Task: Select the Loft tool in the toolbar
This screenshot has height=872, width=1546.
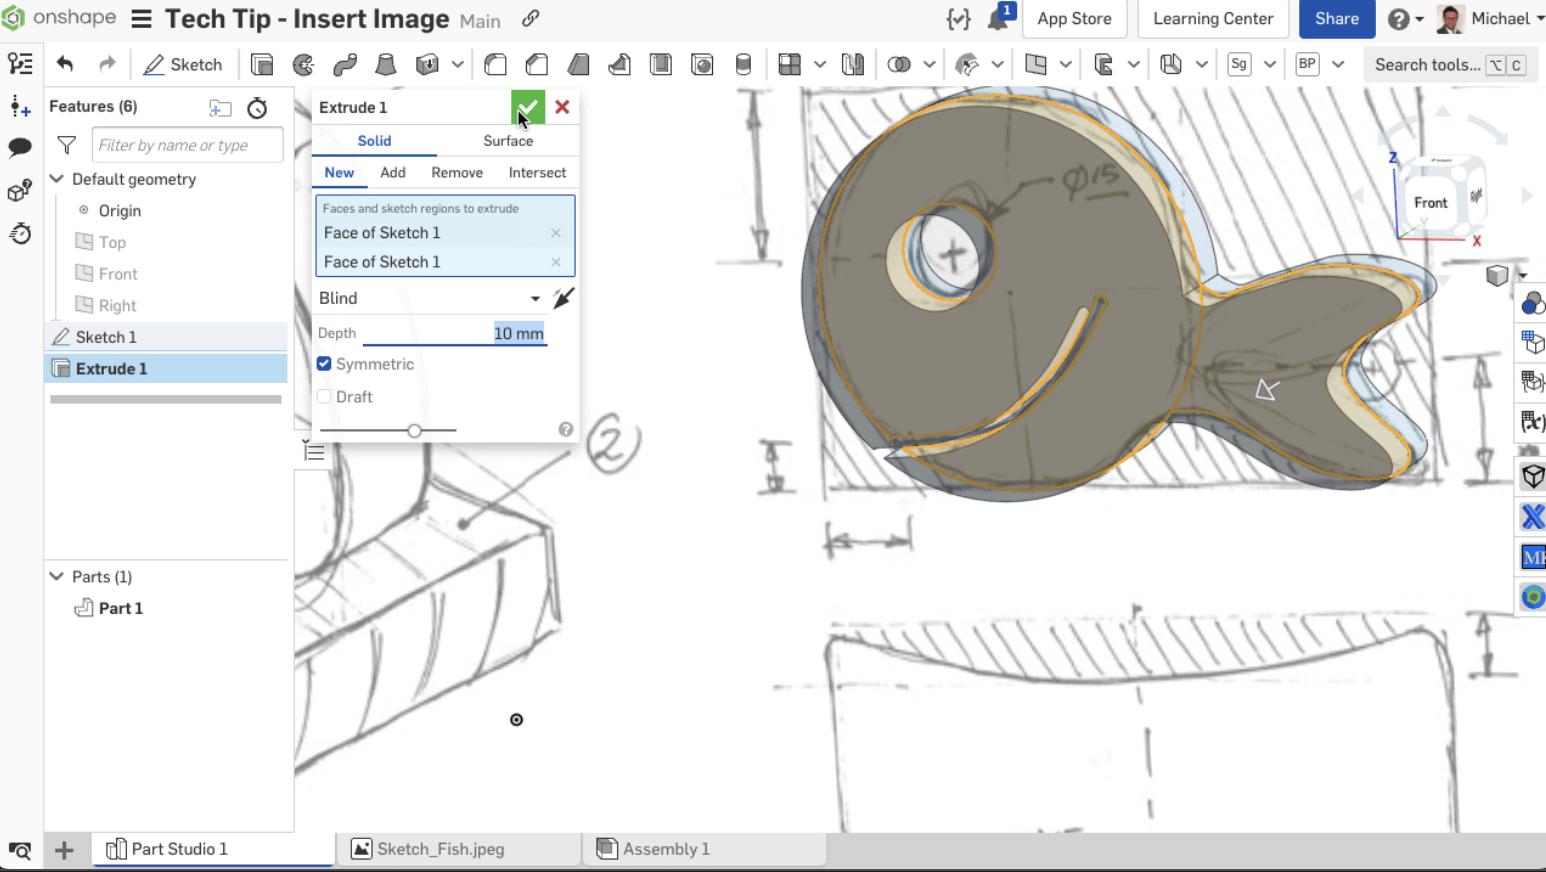Action: pyautogui.click(x=385, y=65)
